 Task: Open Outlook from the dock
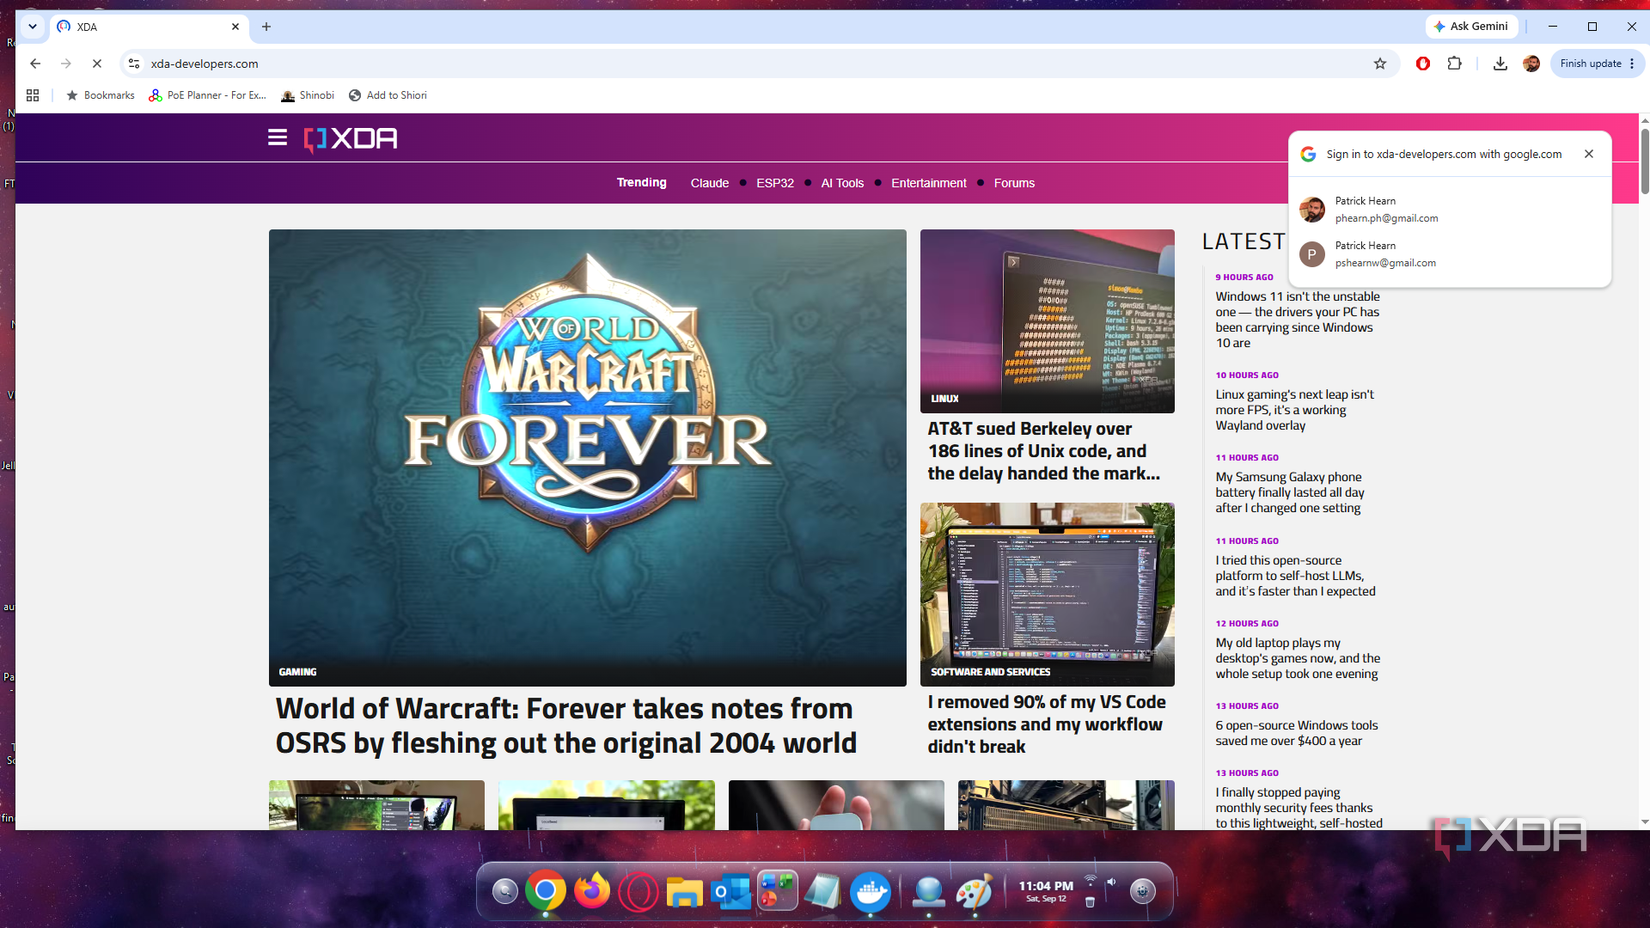click(x=731, y=890)
